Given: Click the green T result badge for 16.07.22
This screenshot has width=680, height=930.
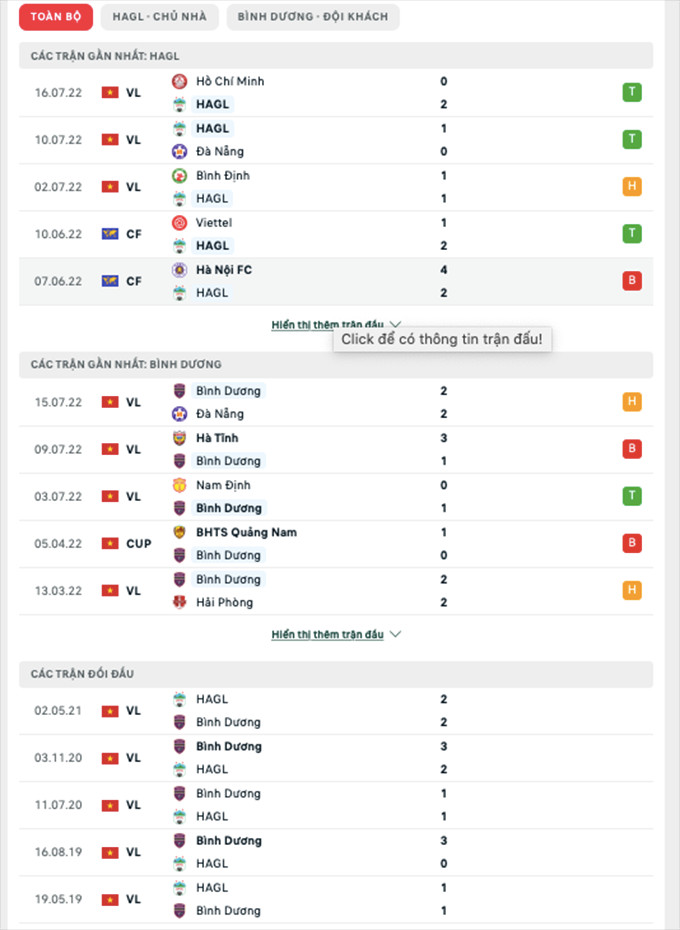Looking at the screenshot, I should pos(631,93).
